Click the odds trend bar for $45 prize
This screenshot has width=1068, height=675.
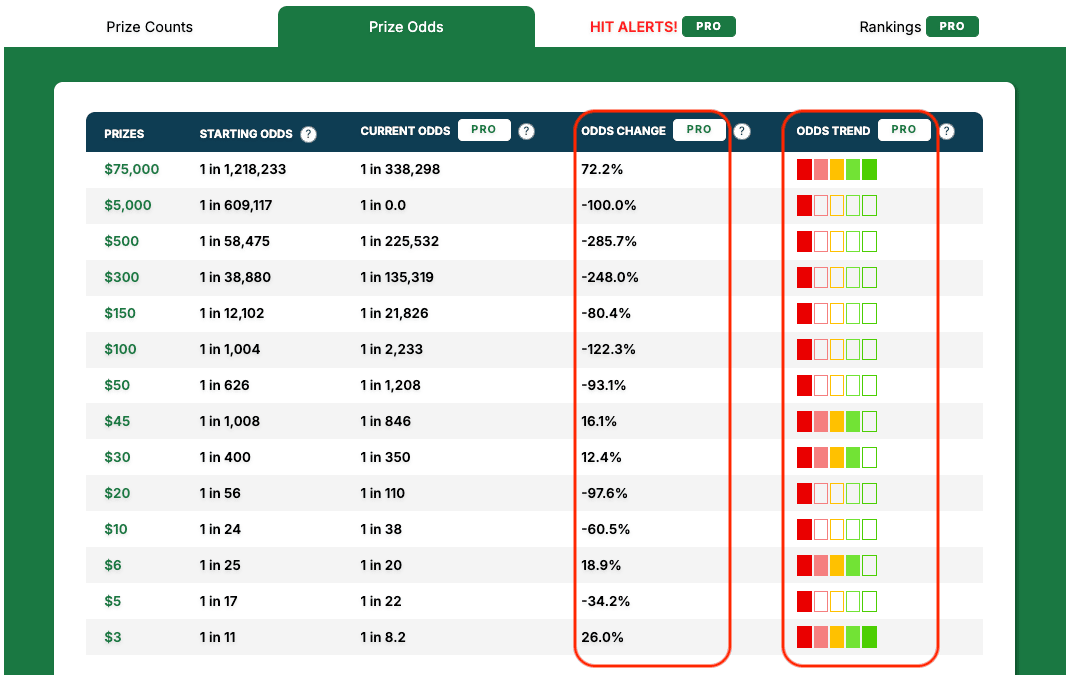[837, 421]
